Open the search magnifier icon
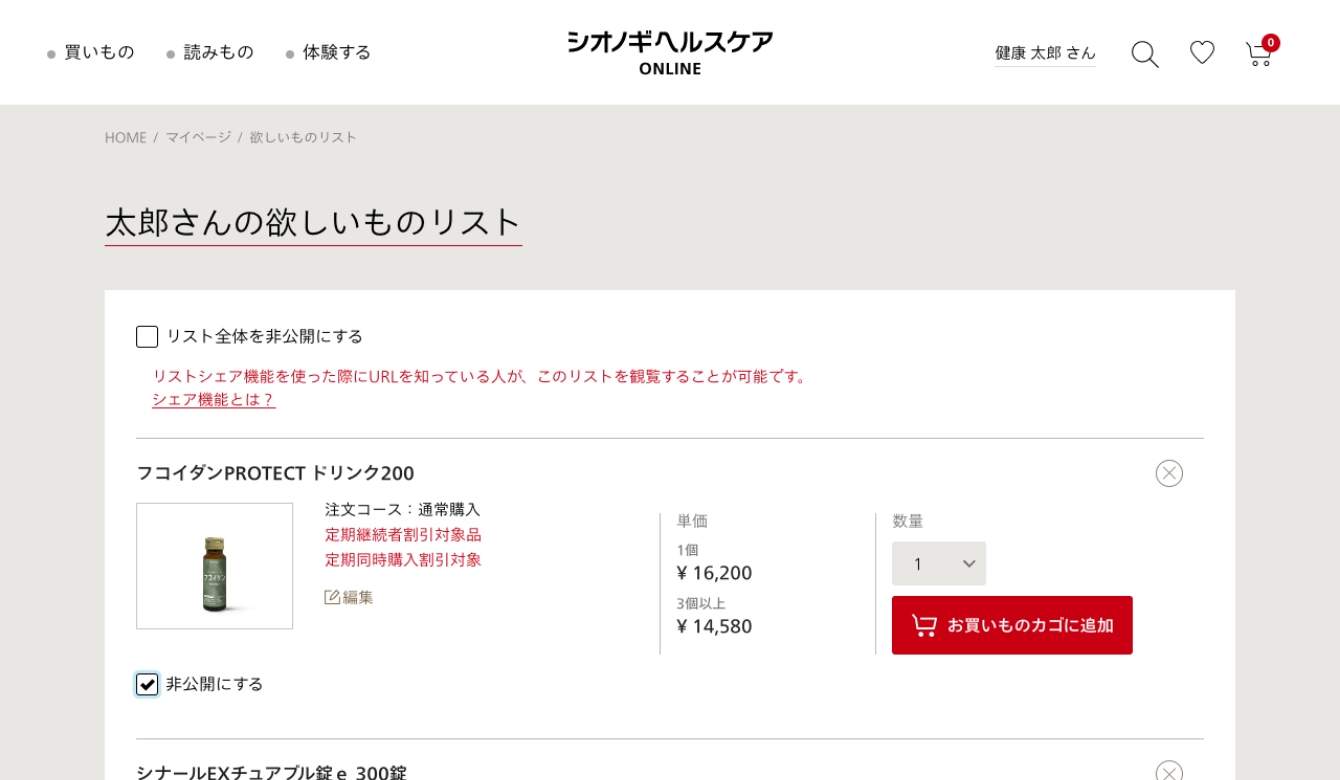The height and width of the screenshot is (780, 1340). (1145, 54)
